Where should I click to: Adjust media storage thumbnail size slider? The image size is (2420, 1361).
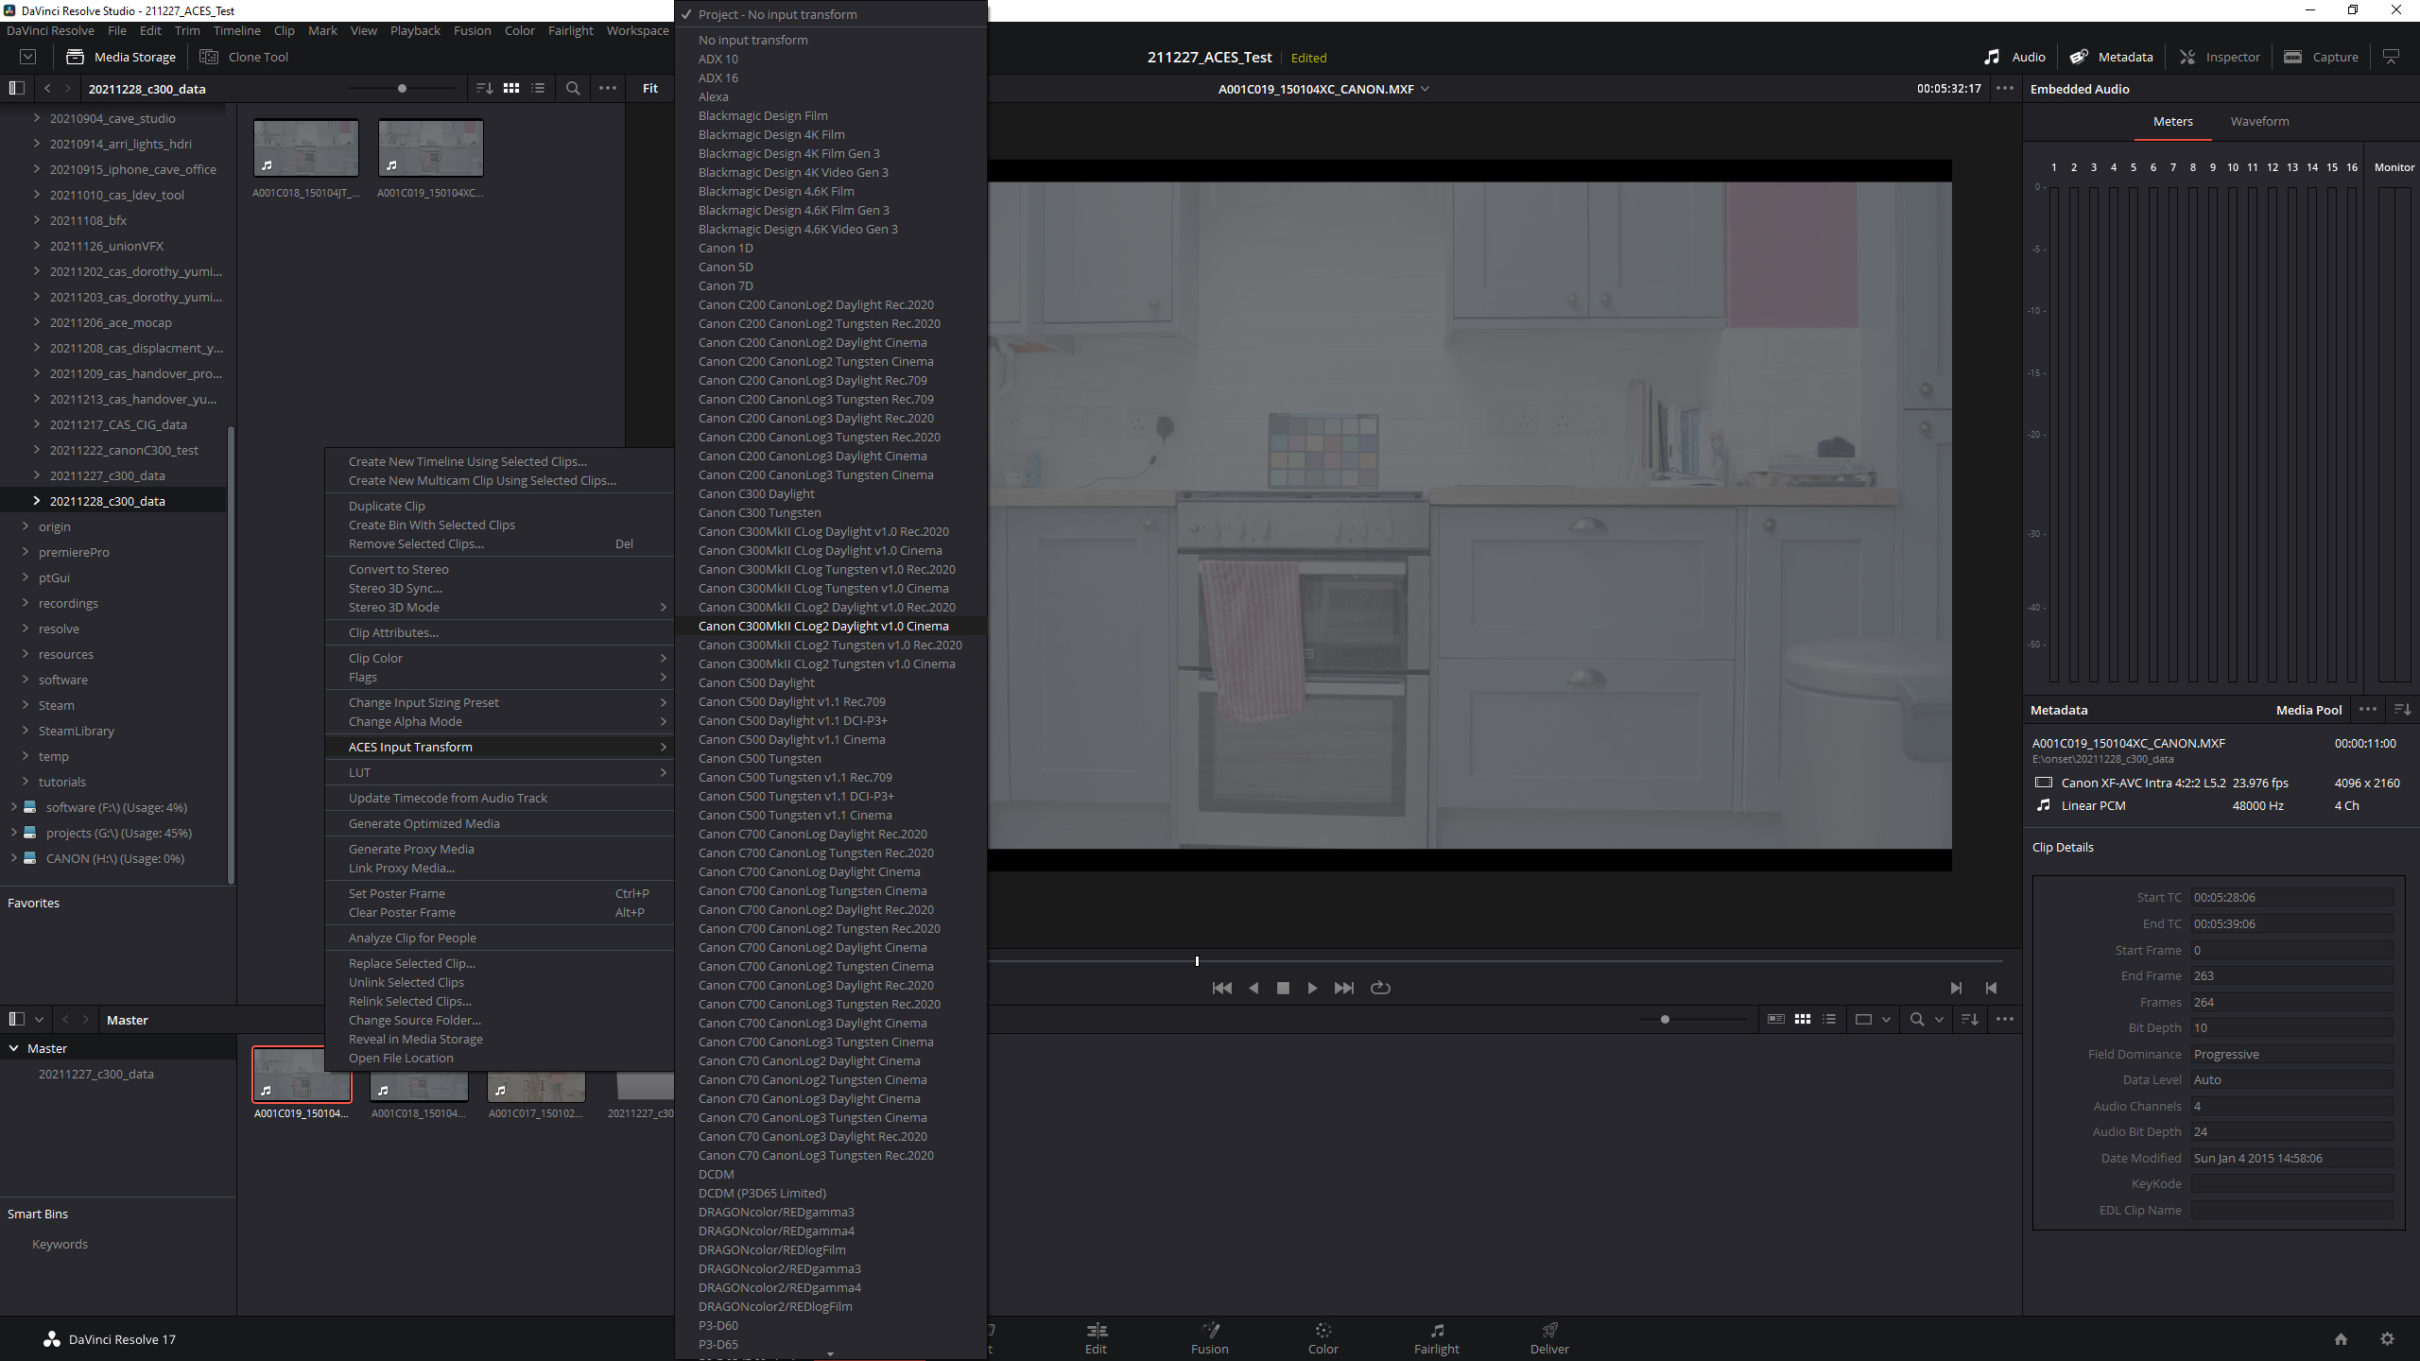click(x=402, y=88)
